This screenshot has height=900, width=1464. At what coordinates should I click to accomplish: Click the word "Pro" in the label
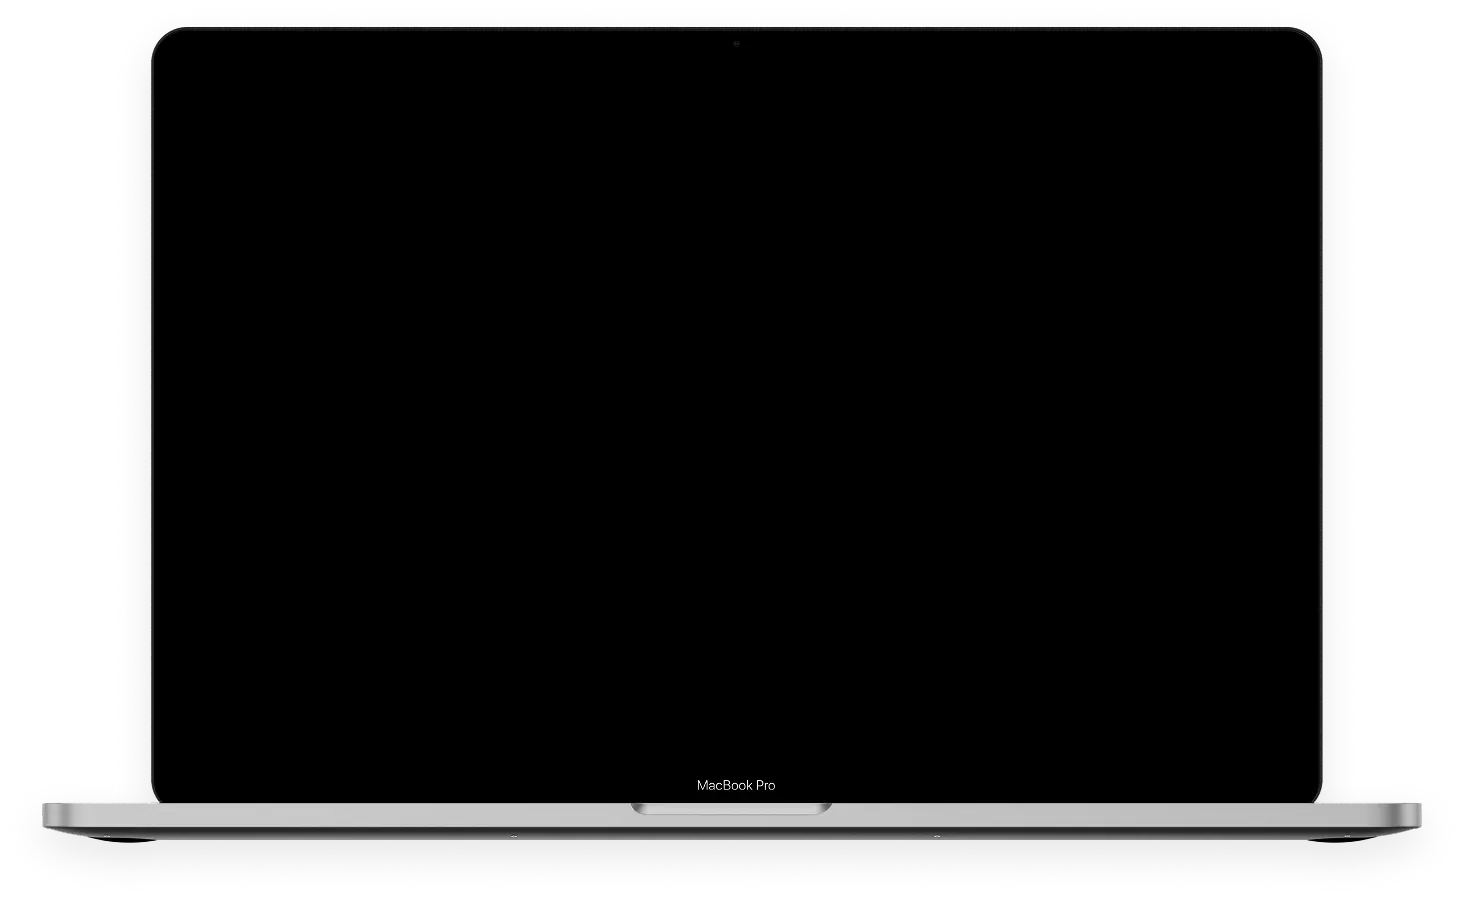click(x=765, y=785)
